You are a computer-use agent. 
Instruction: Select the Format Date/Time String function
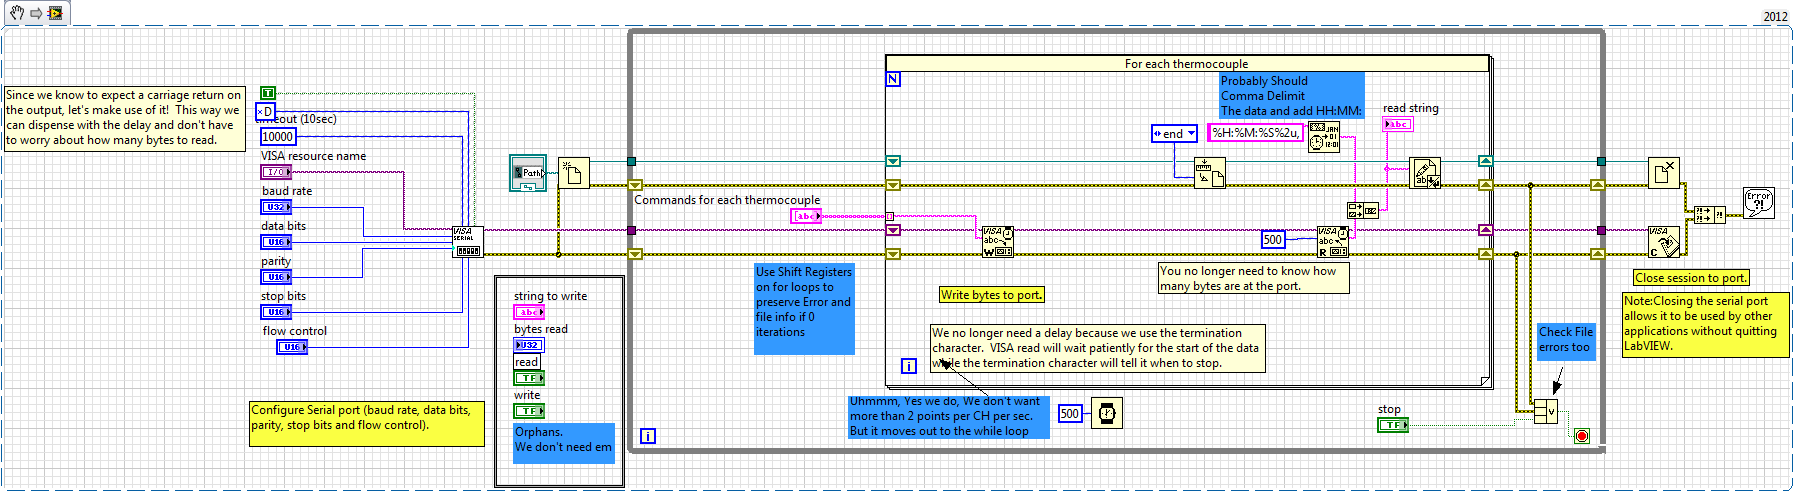(1324, 136)
